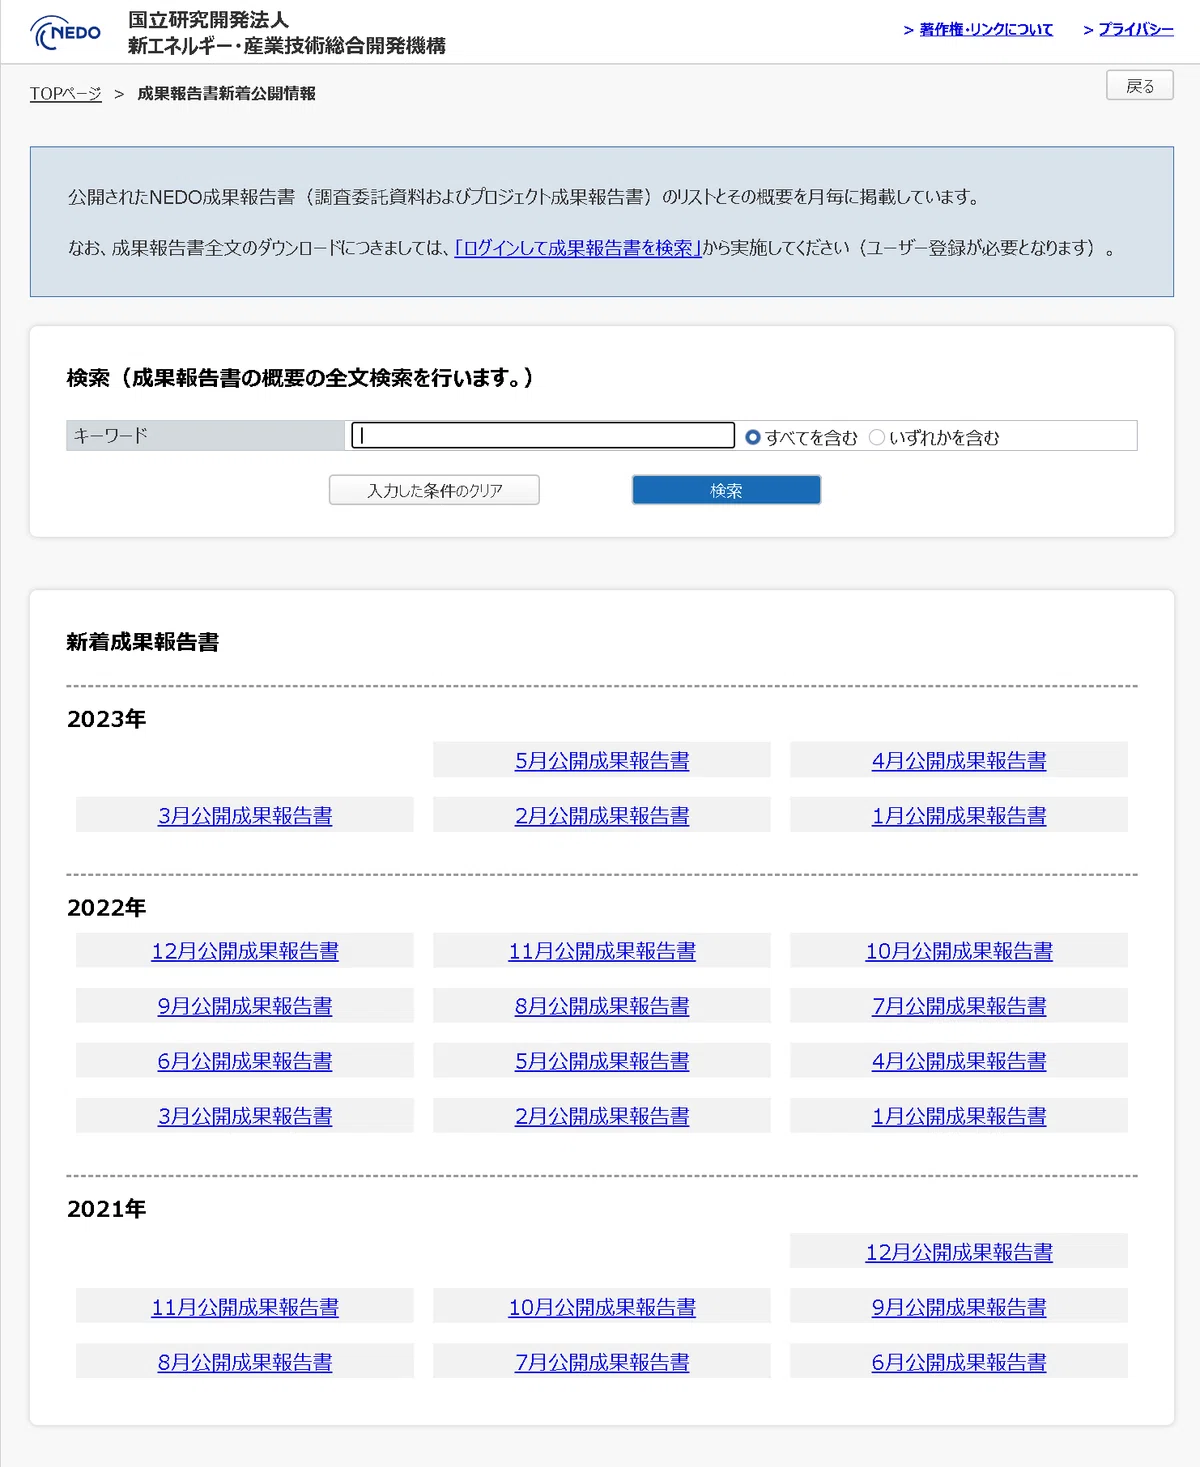Click the NEDO logo in header

pos(66,32)
